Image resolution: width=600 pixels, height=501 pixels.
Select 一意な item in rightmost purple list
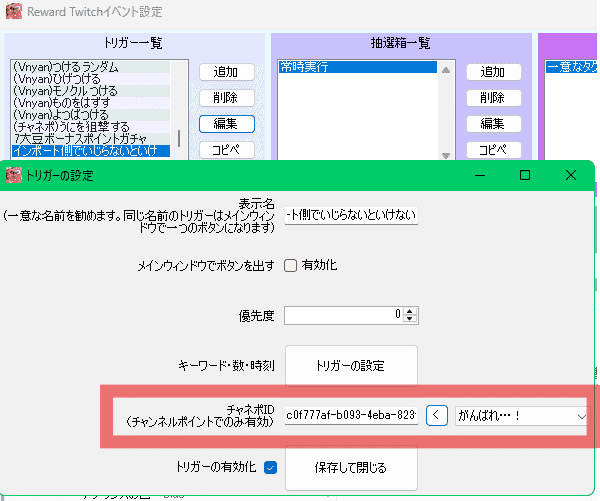[571, 67]
